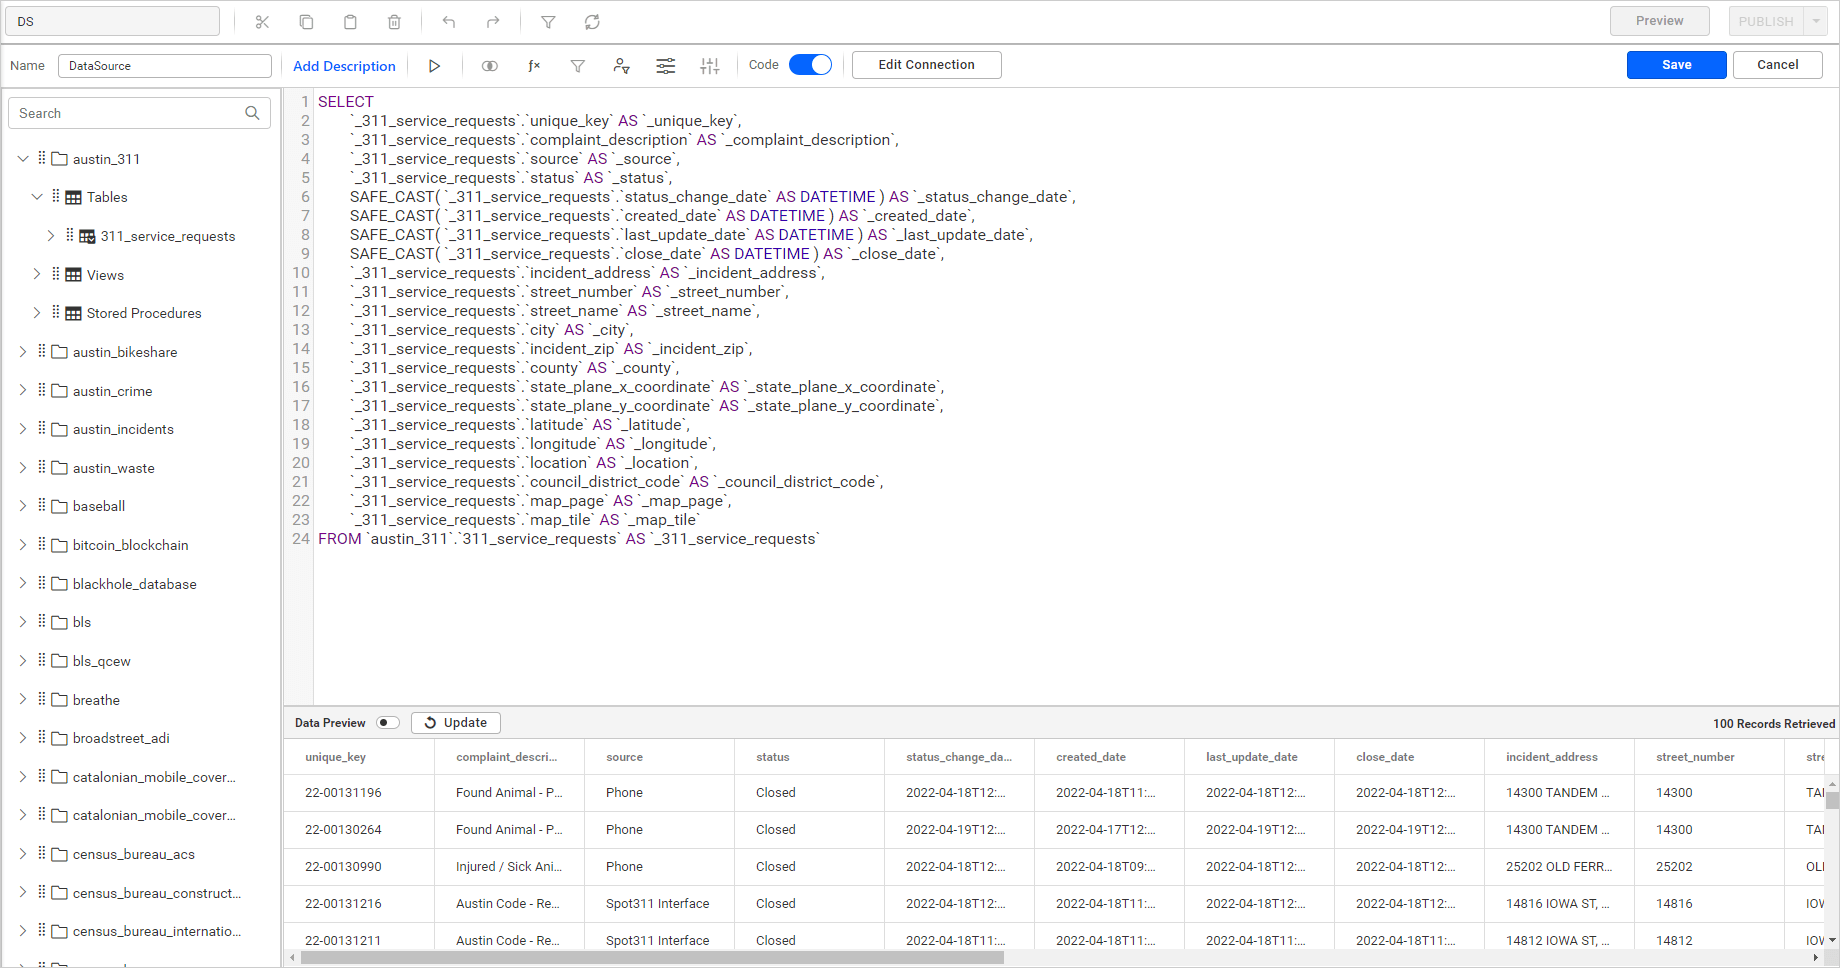Click the Copy icon in the top toolbar

[306, 21]
